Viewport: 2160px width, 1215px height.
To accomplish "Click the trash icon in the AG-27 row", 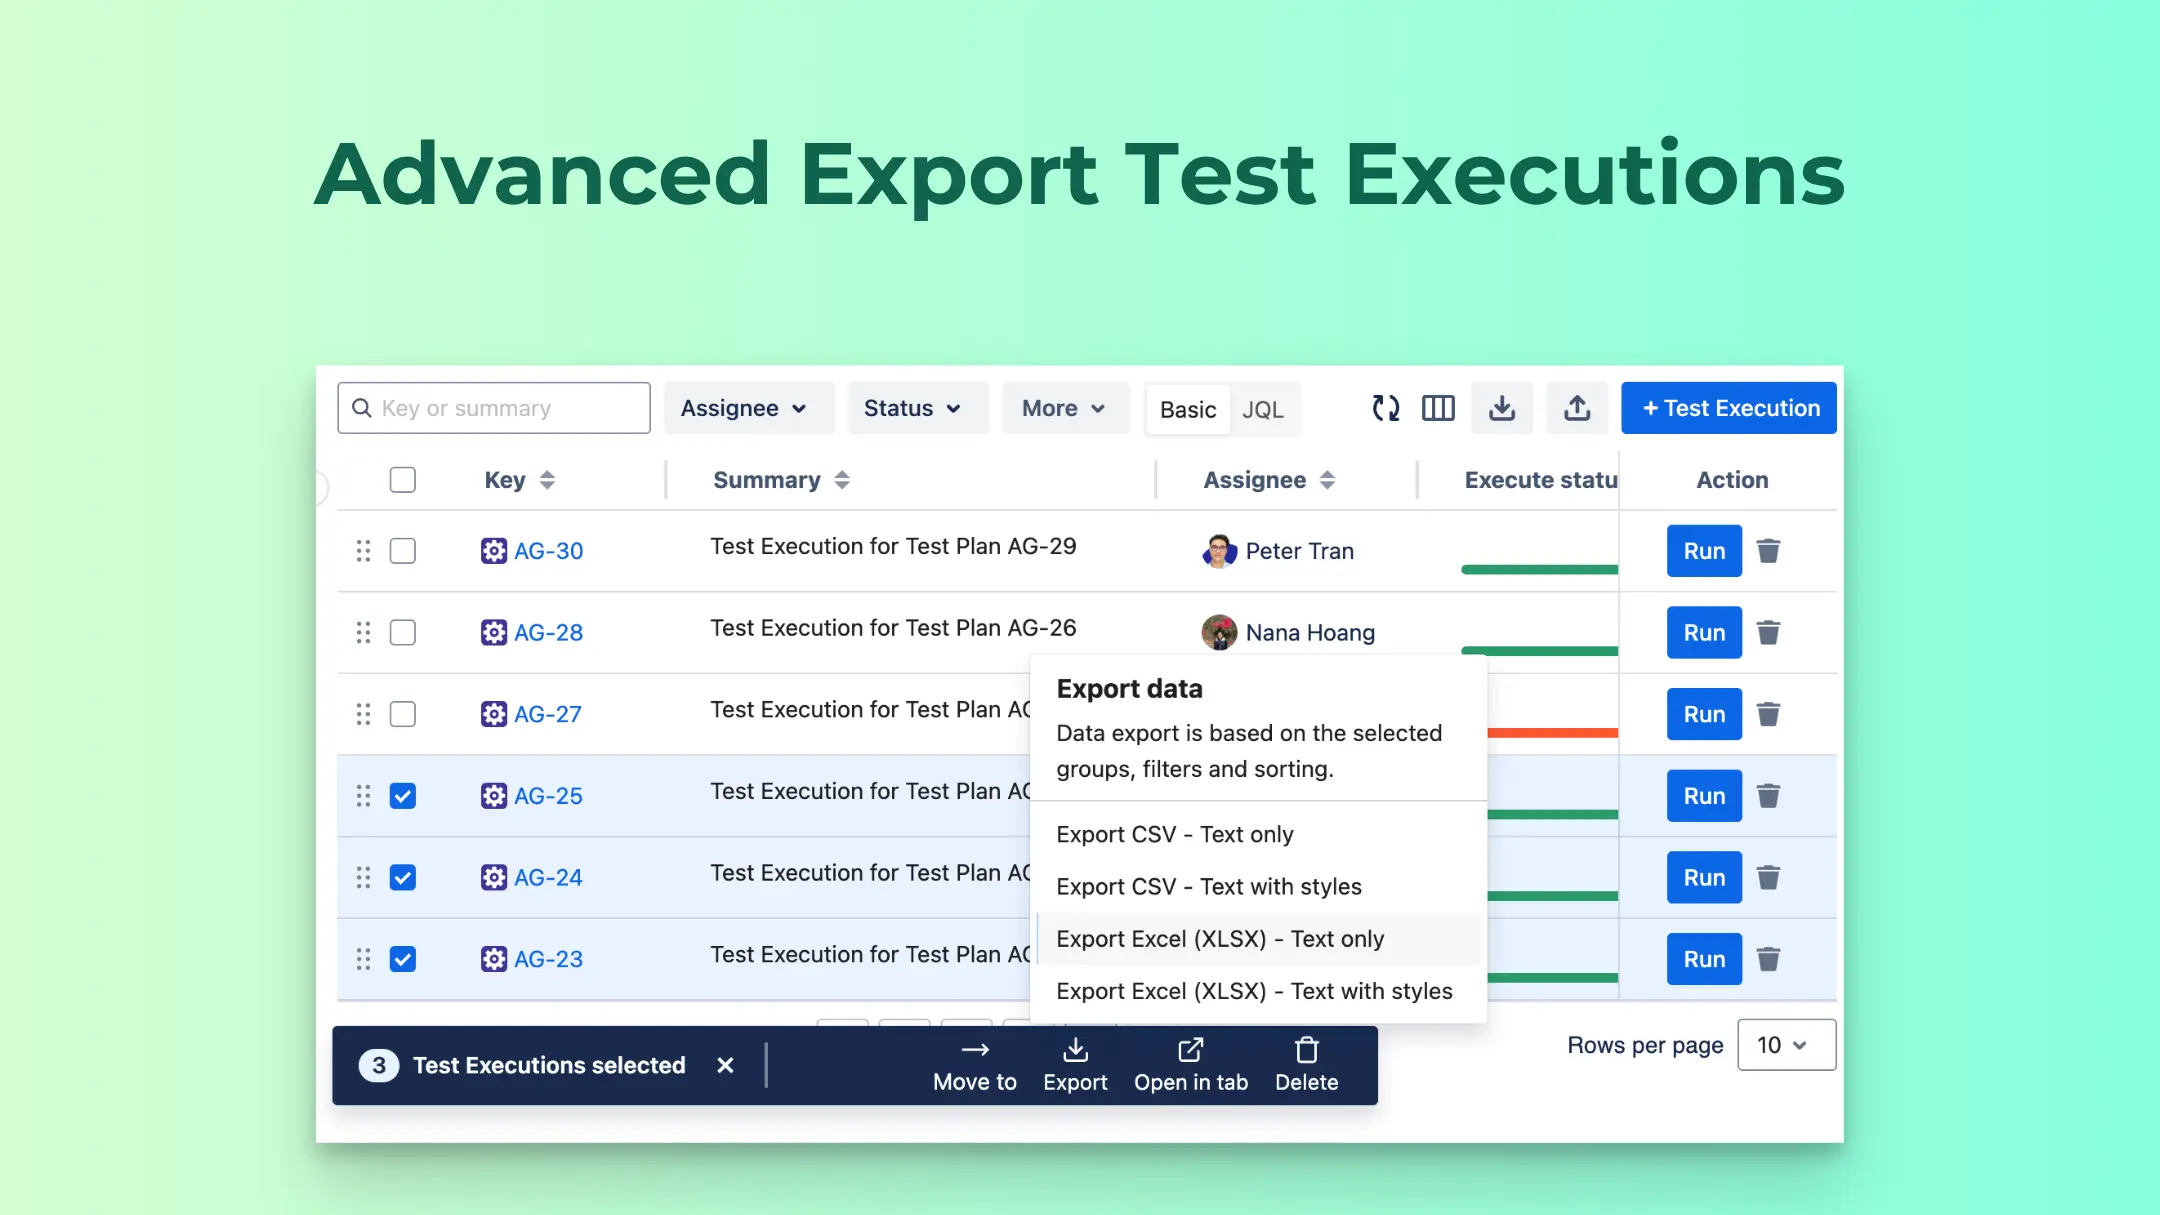I will pyautogui.click(x=1768, y=714).
